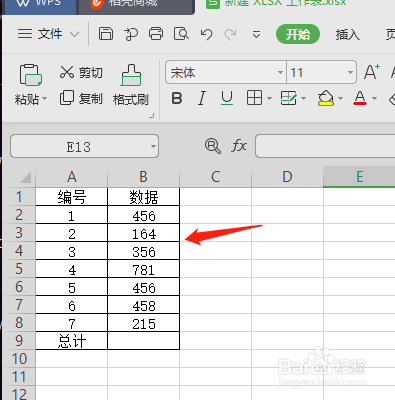Apply the red font color
The image size is (395, 400).
tap(360, 98)
